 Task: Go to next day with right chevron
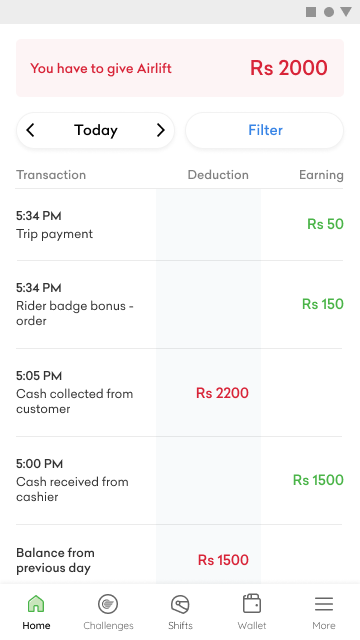coord(161,130)
